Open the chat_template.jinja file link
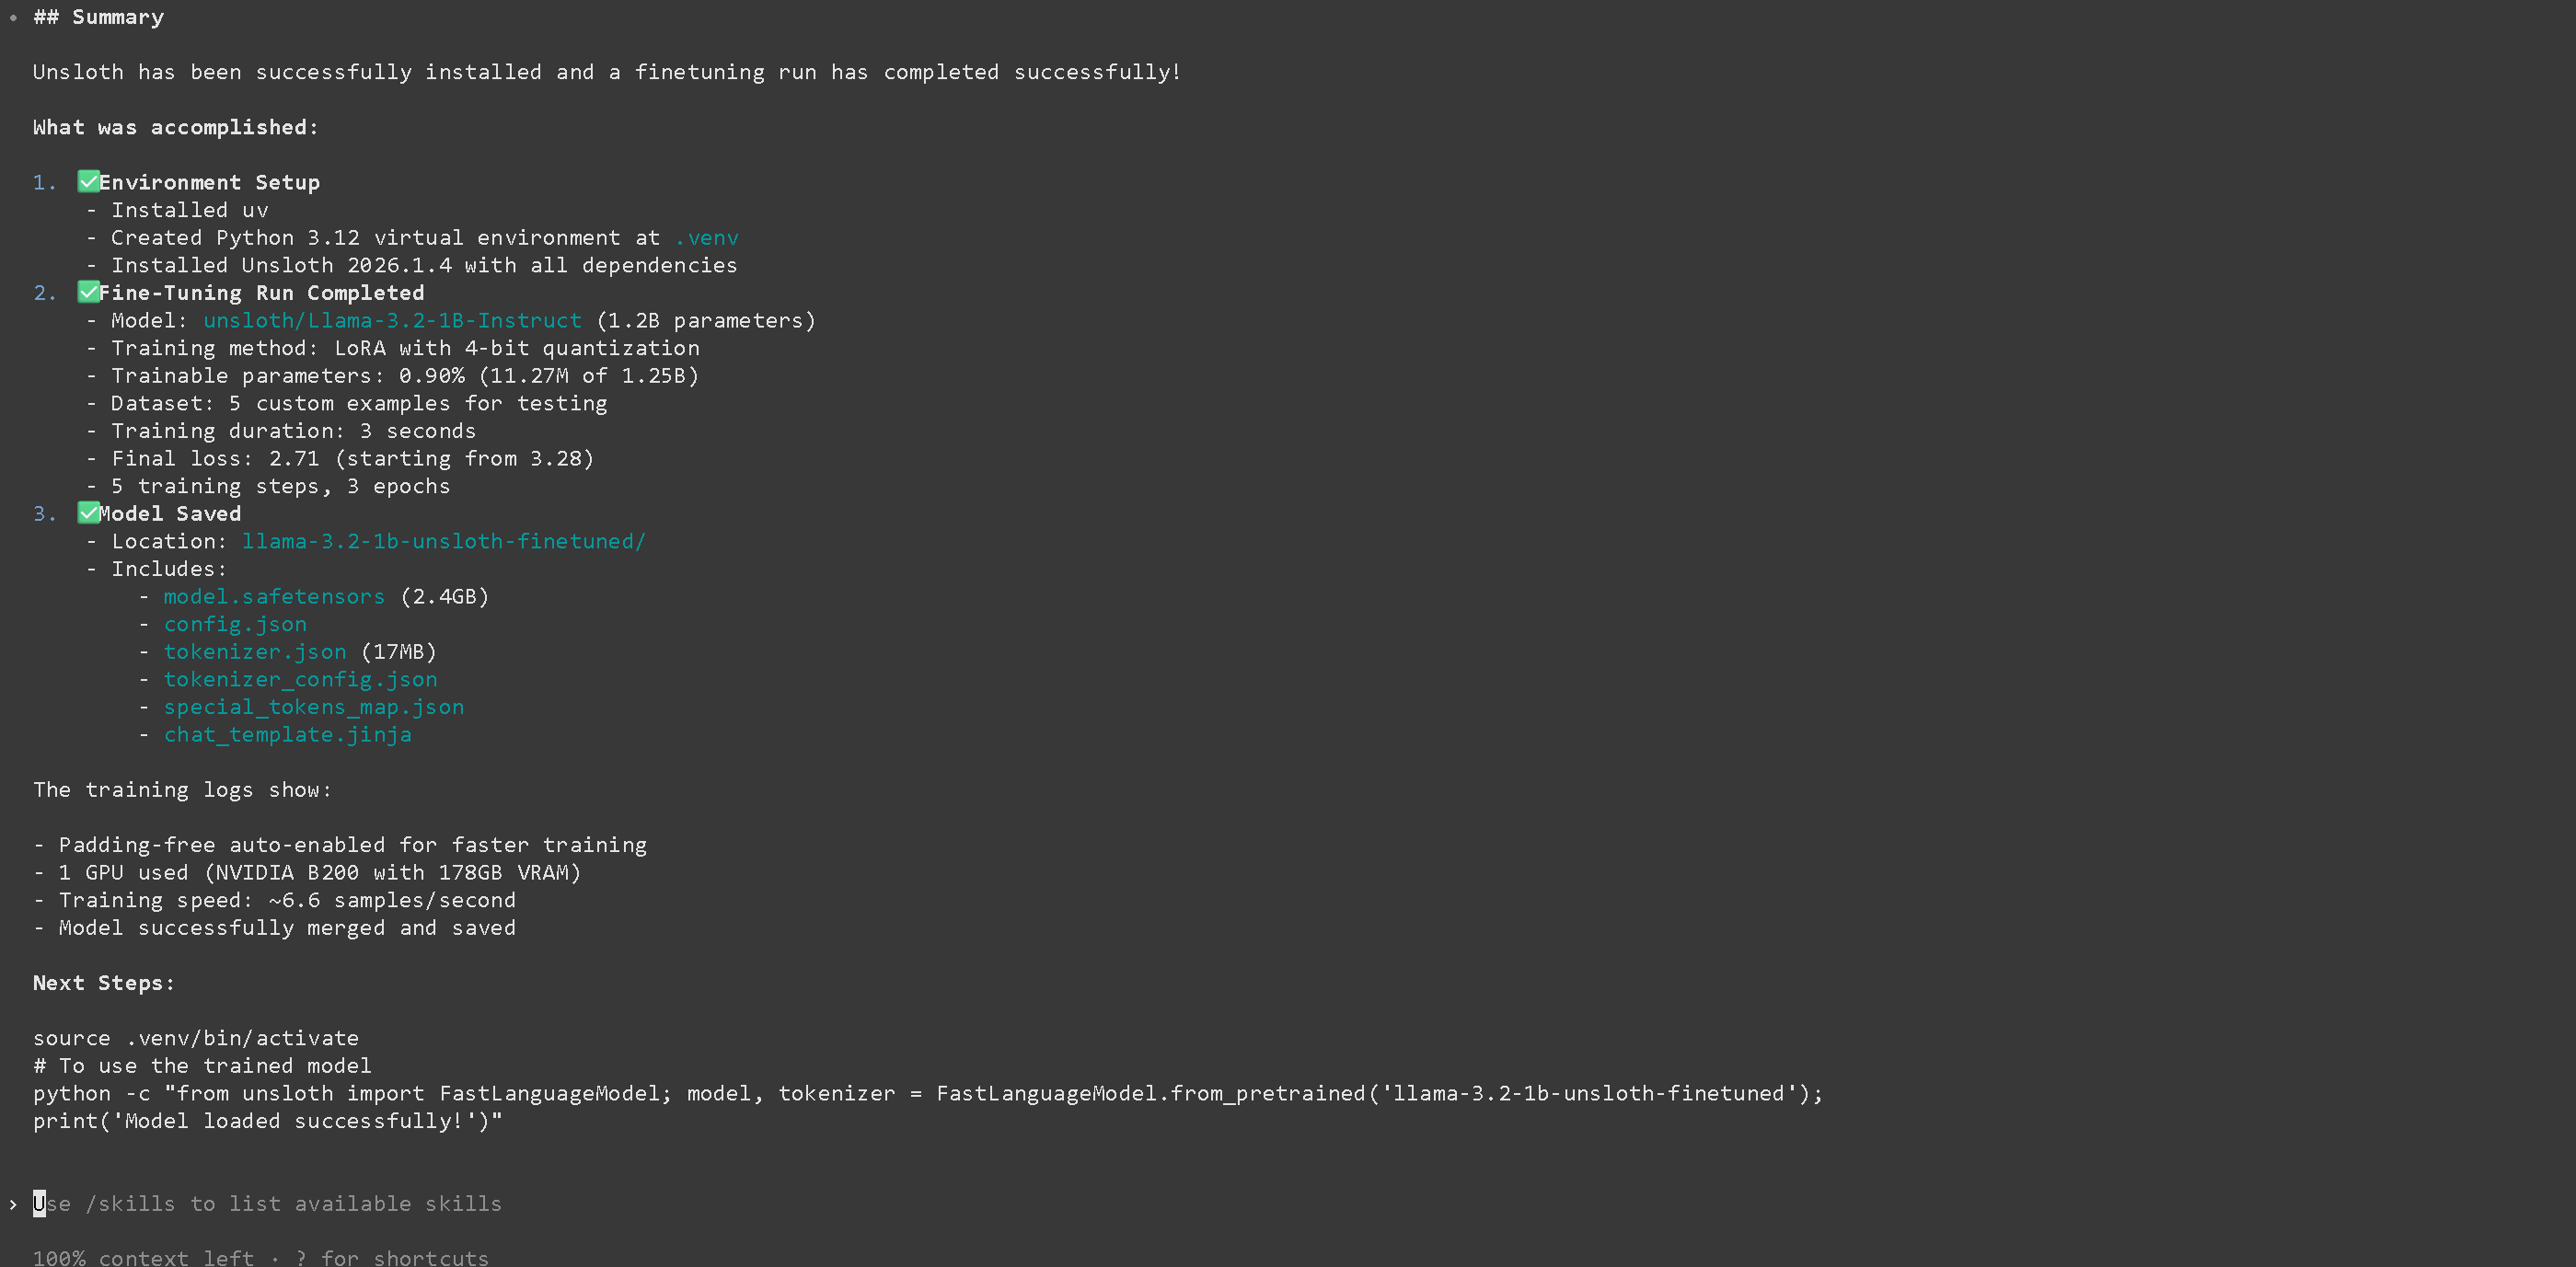This screenshot has height=1267, width=2576. point(287,735)
